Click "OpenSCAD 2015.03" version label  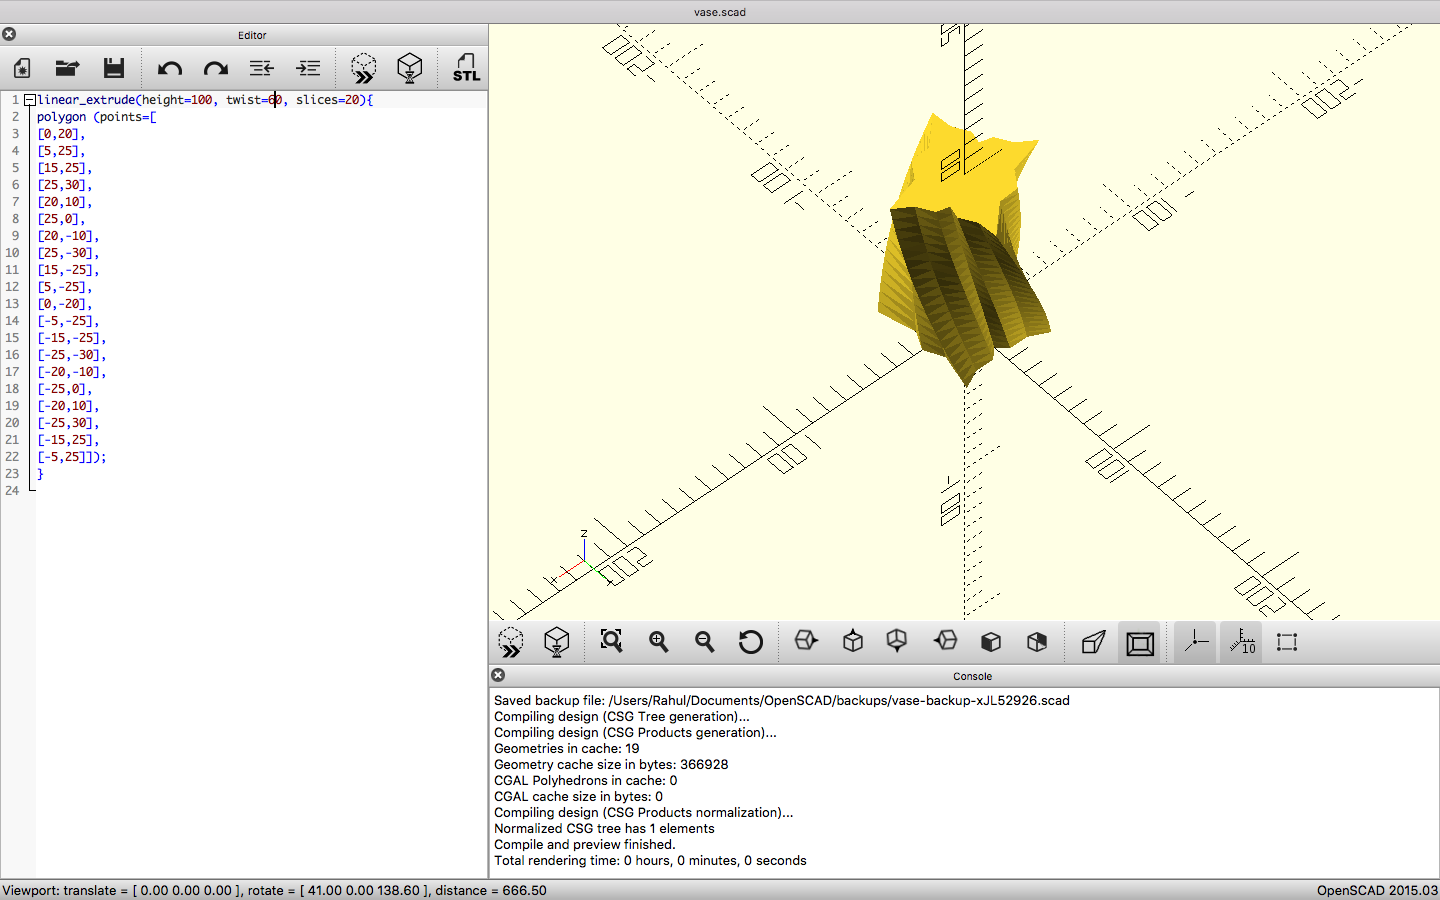1377,890
